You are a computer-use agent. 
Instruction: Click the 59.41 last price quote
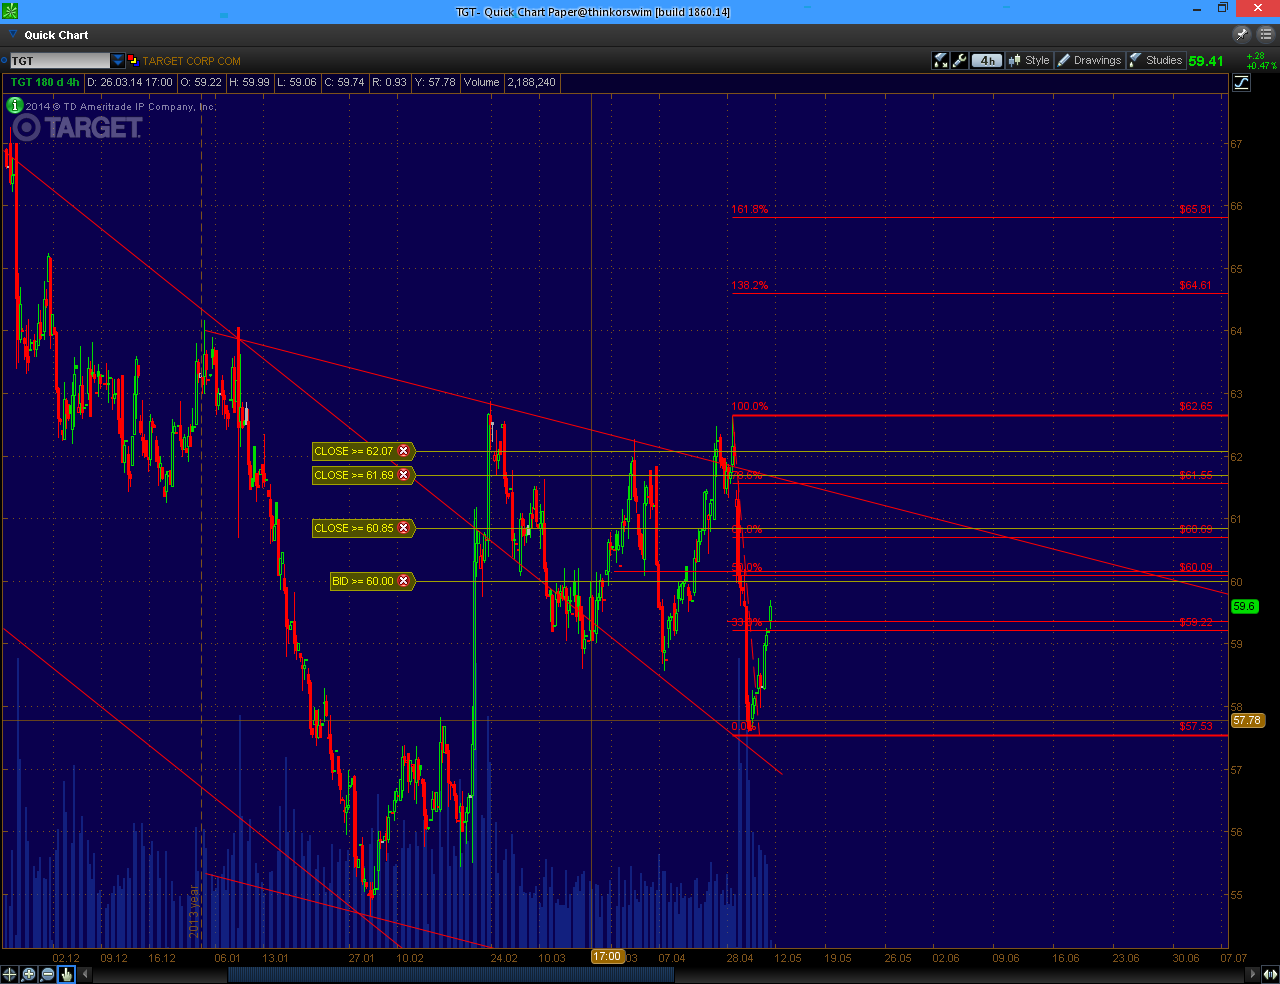tap(1206, 61)
